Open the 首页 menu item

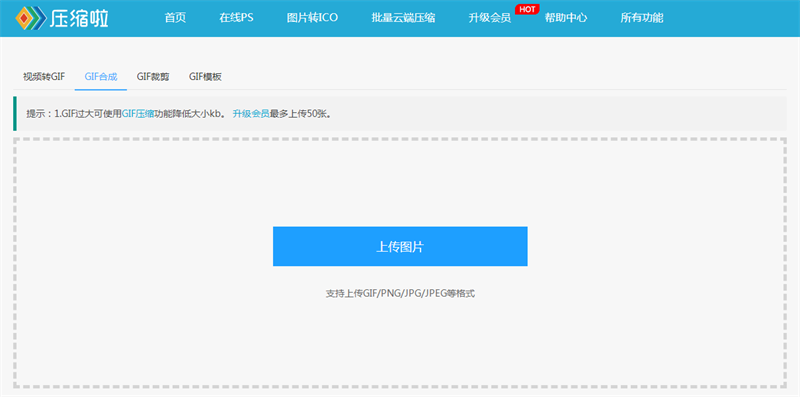(175, 18)
